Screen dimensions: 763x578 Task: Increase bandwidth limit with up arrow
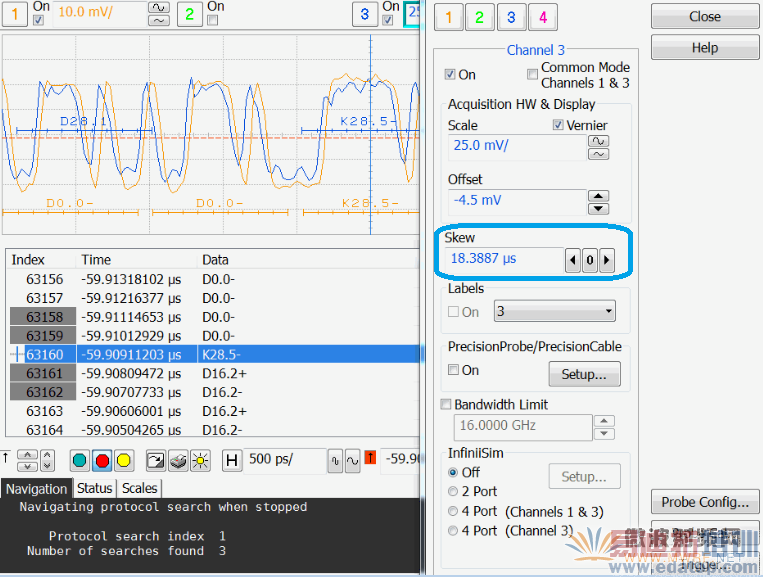point(604,421)
